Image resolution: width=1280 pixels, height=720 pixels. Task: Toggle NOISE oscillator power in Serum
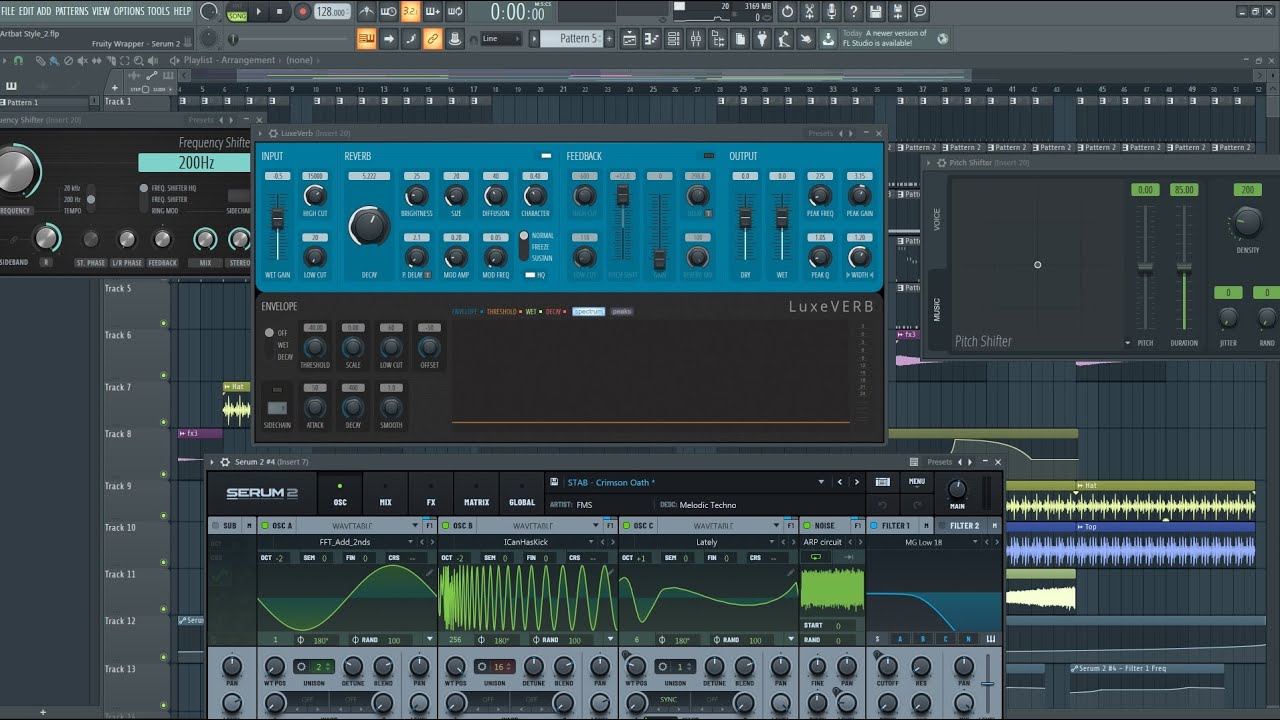pyautogui.click(x=807, y=525)
